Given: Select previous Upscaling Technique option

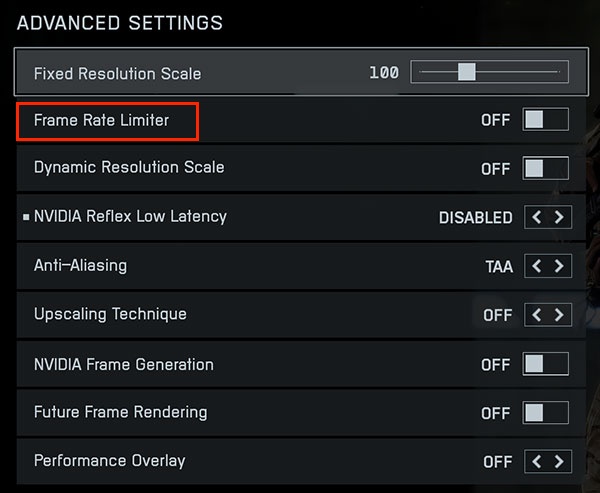Looking at the screenshot, I should coord(536,315).
